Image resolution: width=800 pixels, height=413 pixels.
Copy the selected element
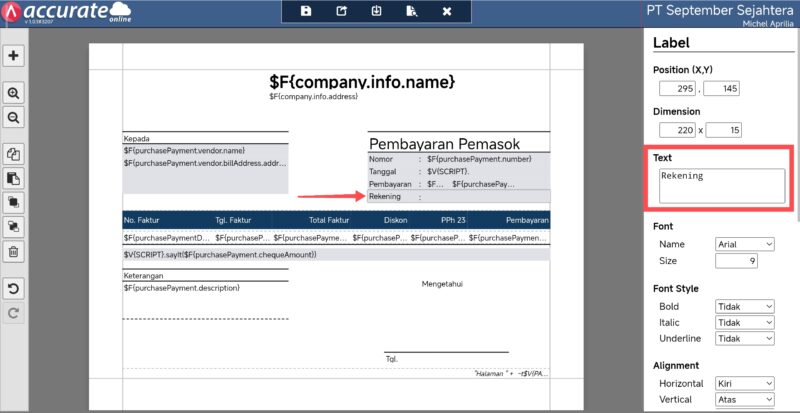tap(14, 154)
